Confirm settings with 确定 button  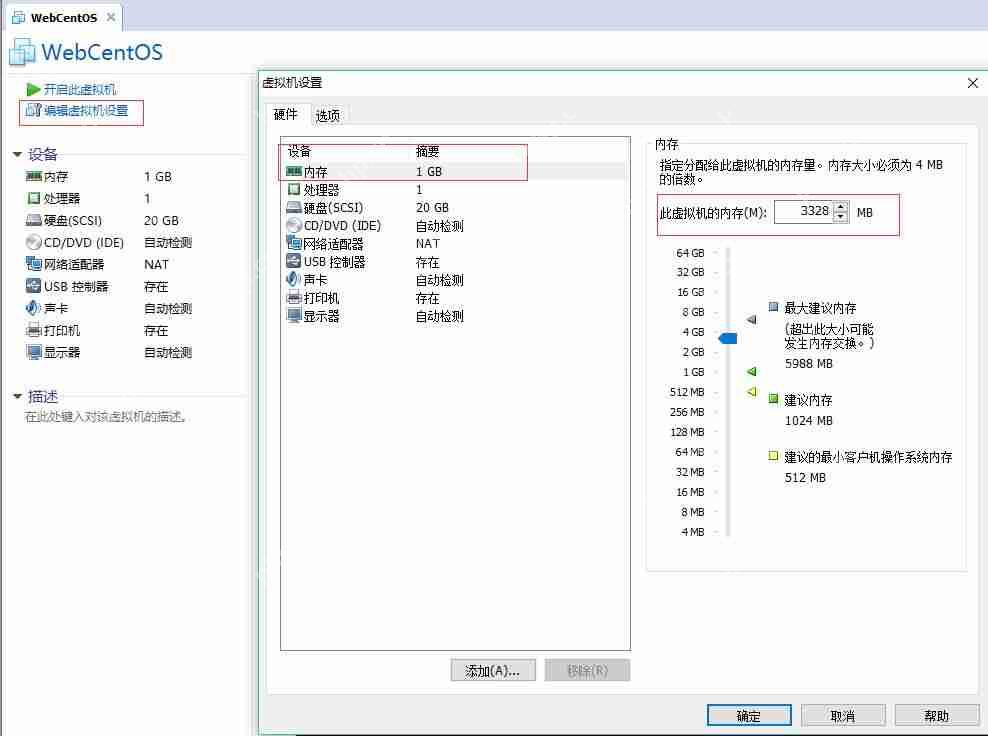(749, 716)
